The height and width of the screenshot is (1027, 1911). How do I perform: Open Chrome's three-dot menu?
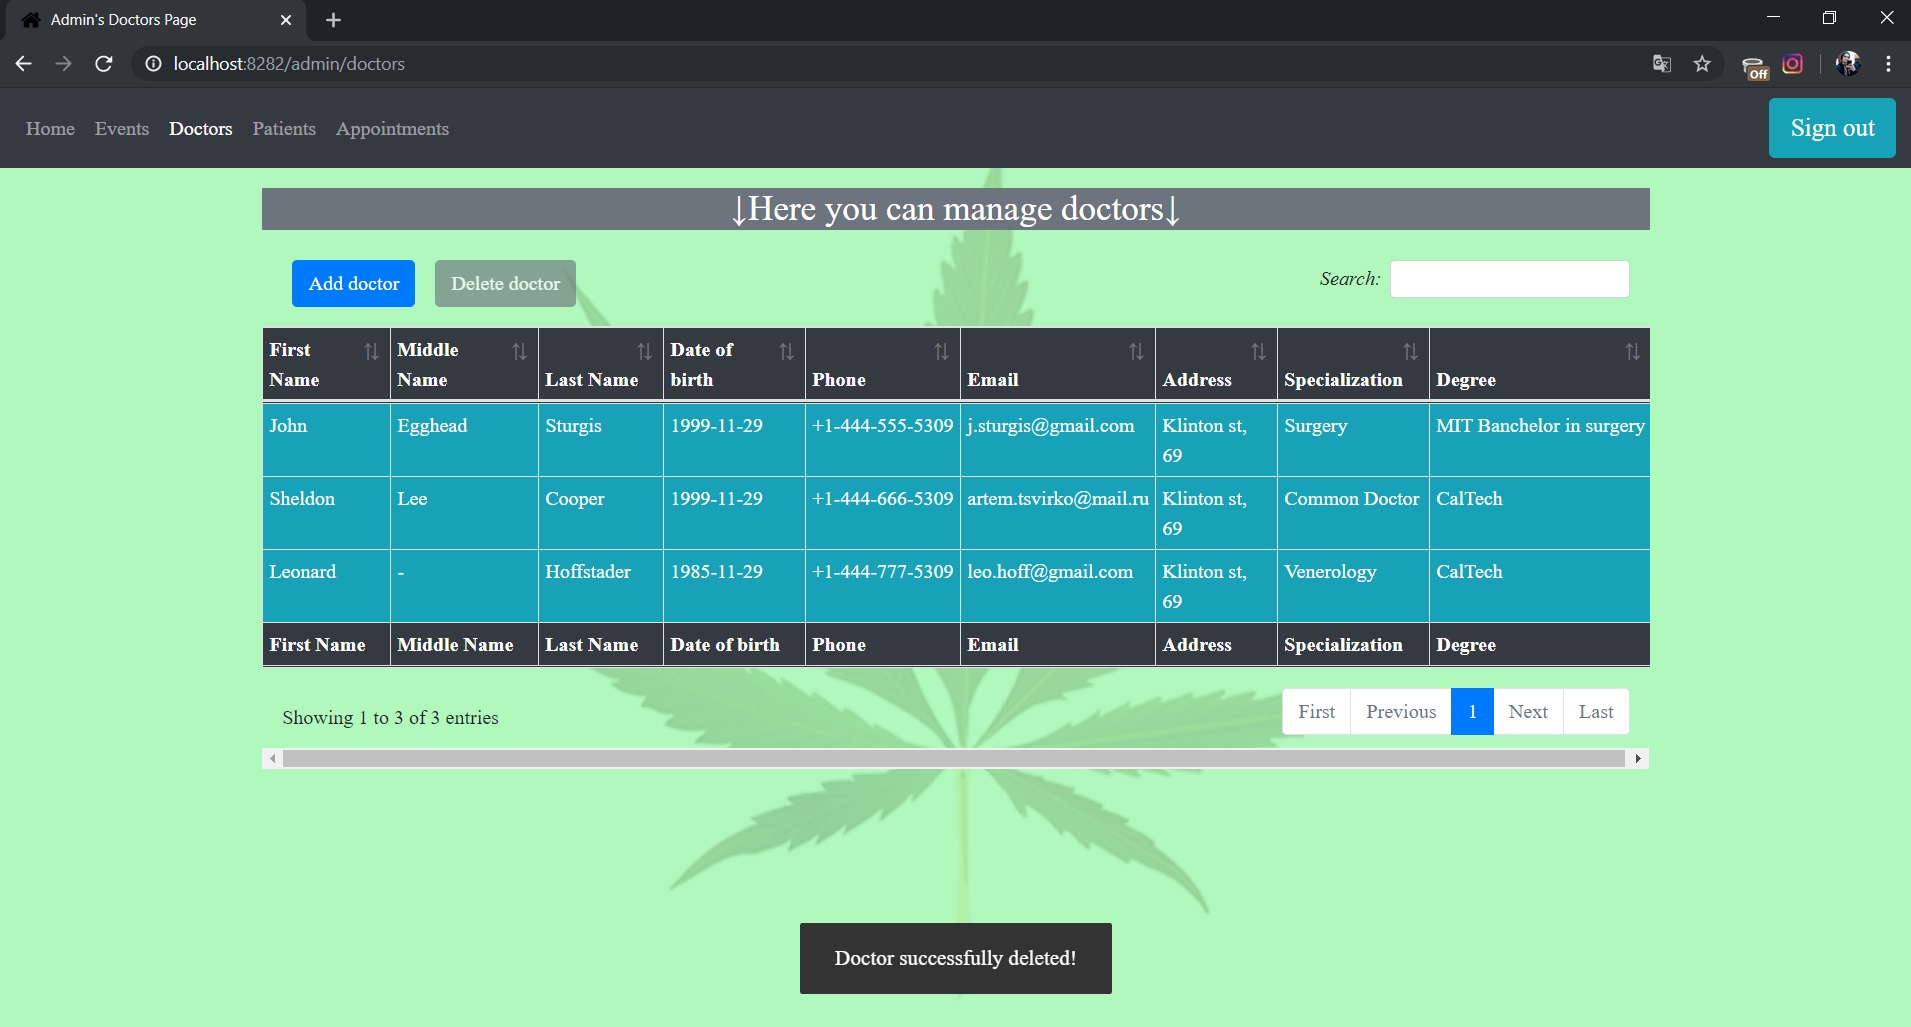coord(1888,64)
